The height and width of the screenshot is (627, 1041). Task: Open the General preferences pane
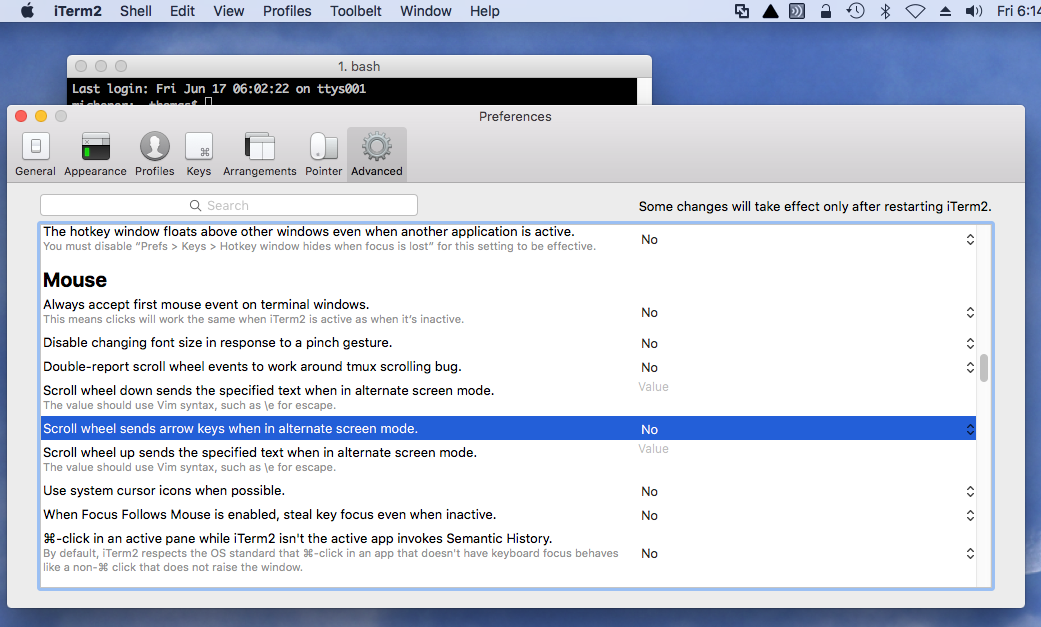tap(36, 155)
